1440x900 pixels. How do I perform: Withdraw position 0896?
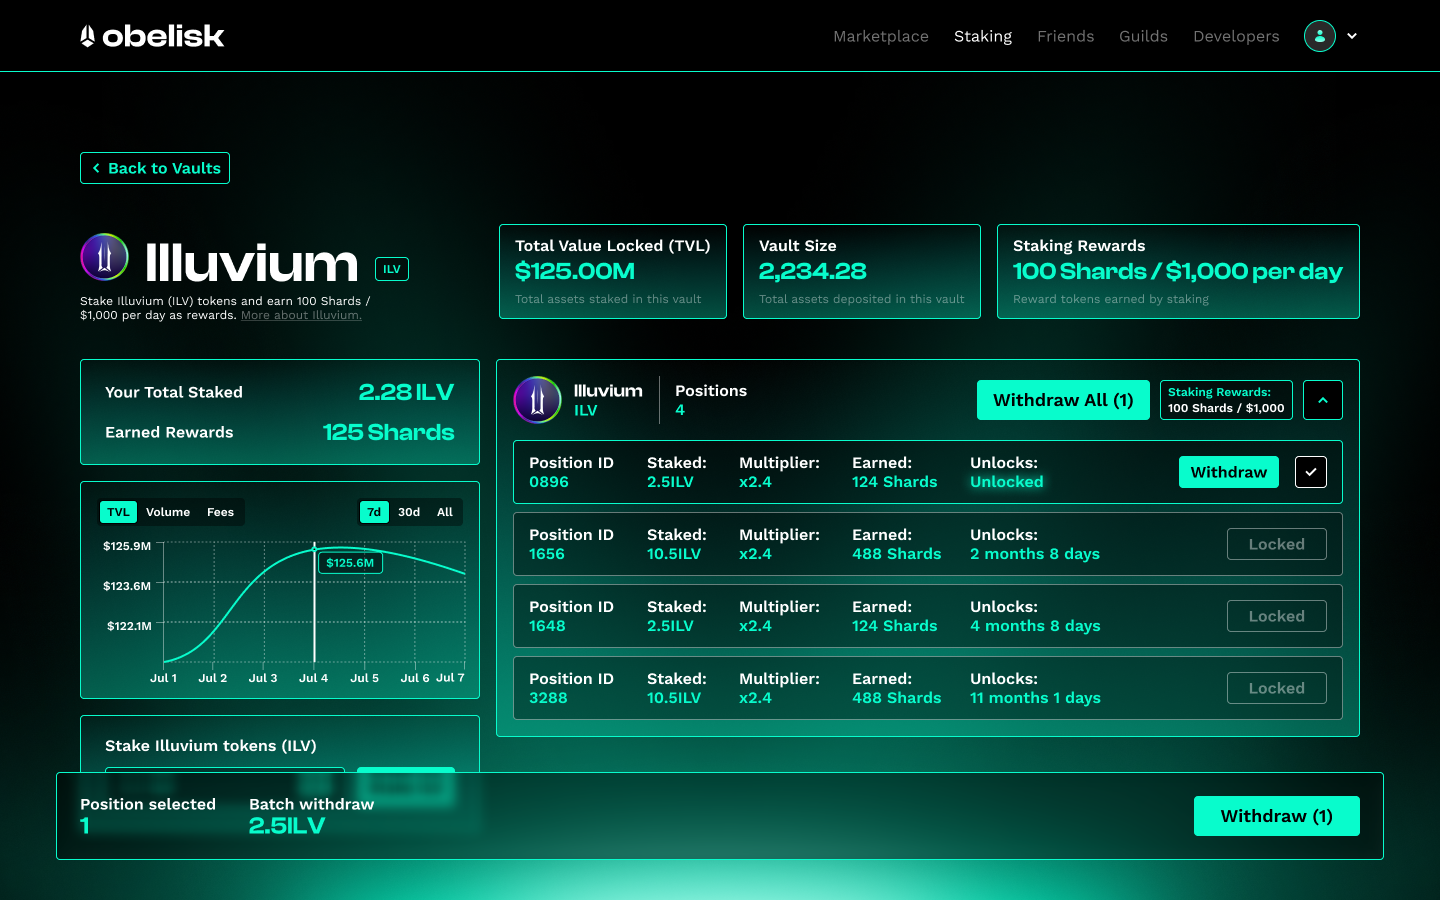1228,471
